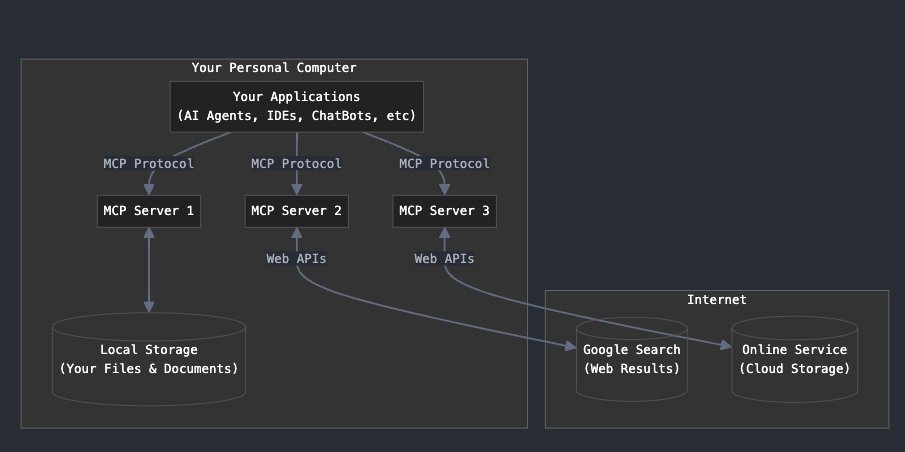Screen dimensions: 905x452
Task: Select the MCP Server 3 box
Action: 444,211
